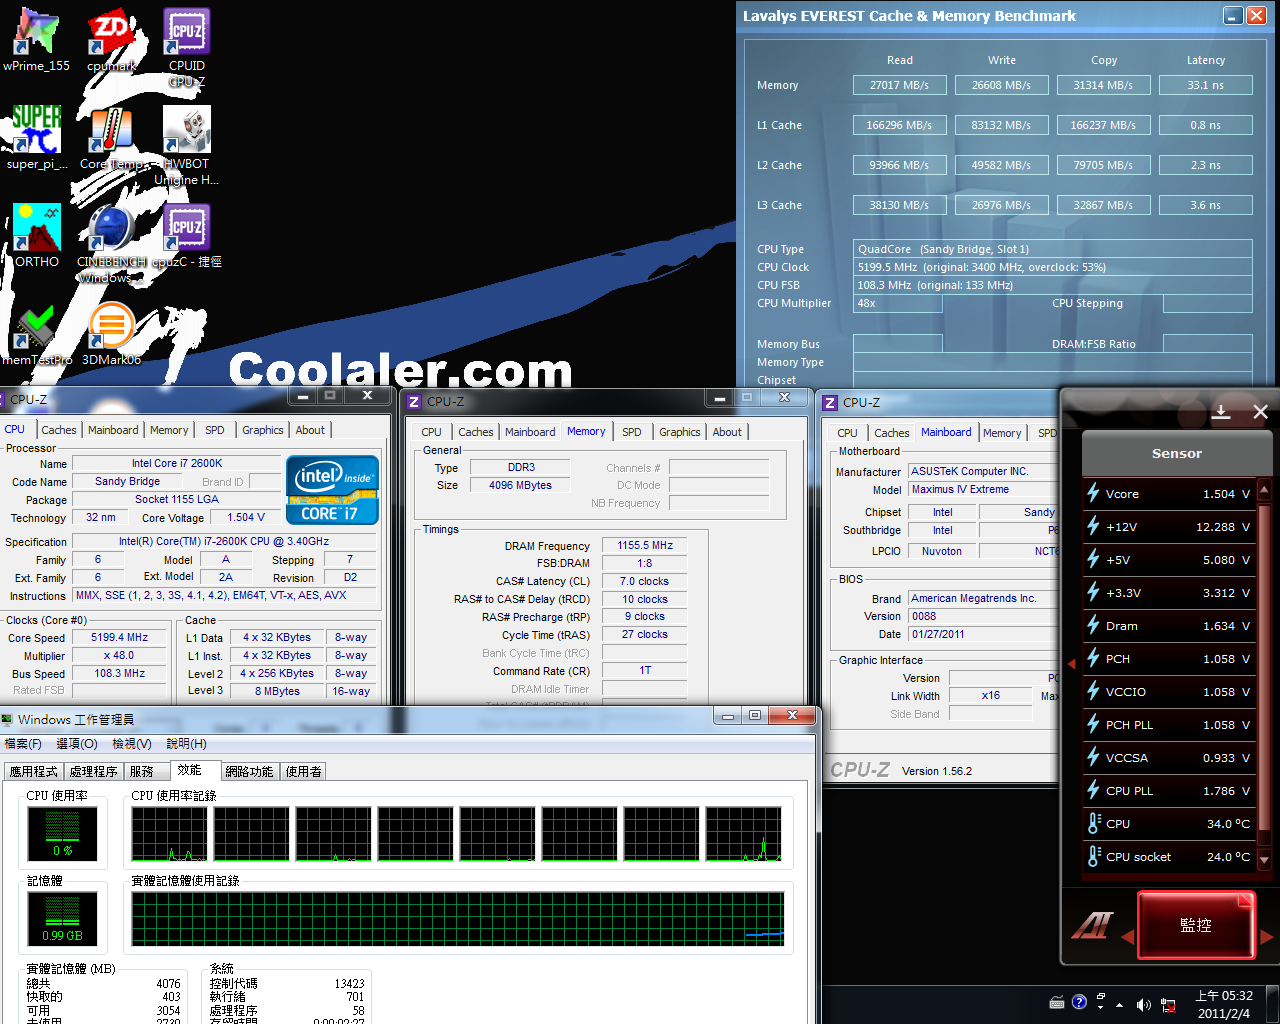Show hidden tray icons with the up arrow
This screenshot has height=1024, width=1280.
click(x=1119, y=1005)
